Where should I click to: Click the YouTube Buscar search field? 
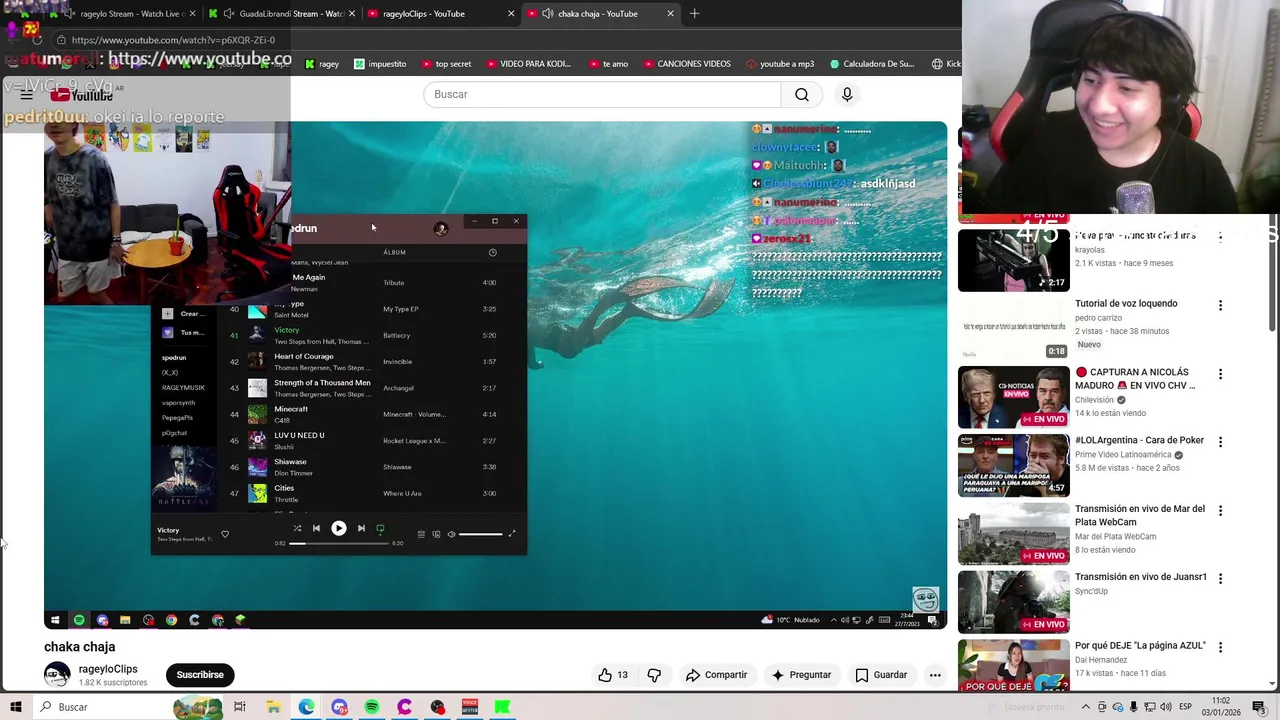pyautogui.click(x=602, y=94)
